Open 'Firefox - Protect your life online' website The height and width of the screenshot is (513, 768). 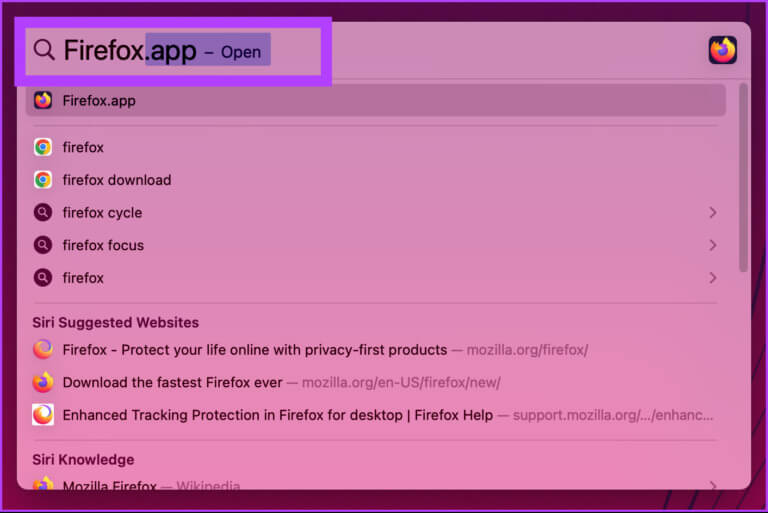tap(376, 350)
